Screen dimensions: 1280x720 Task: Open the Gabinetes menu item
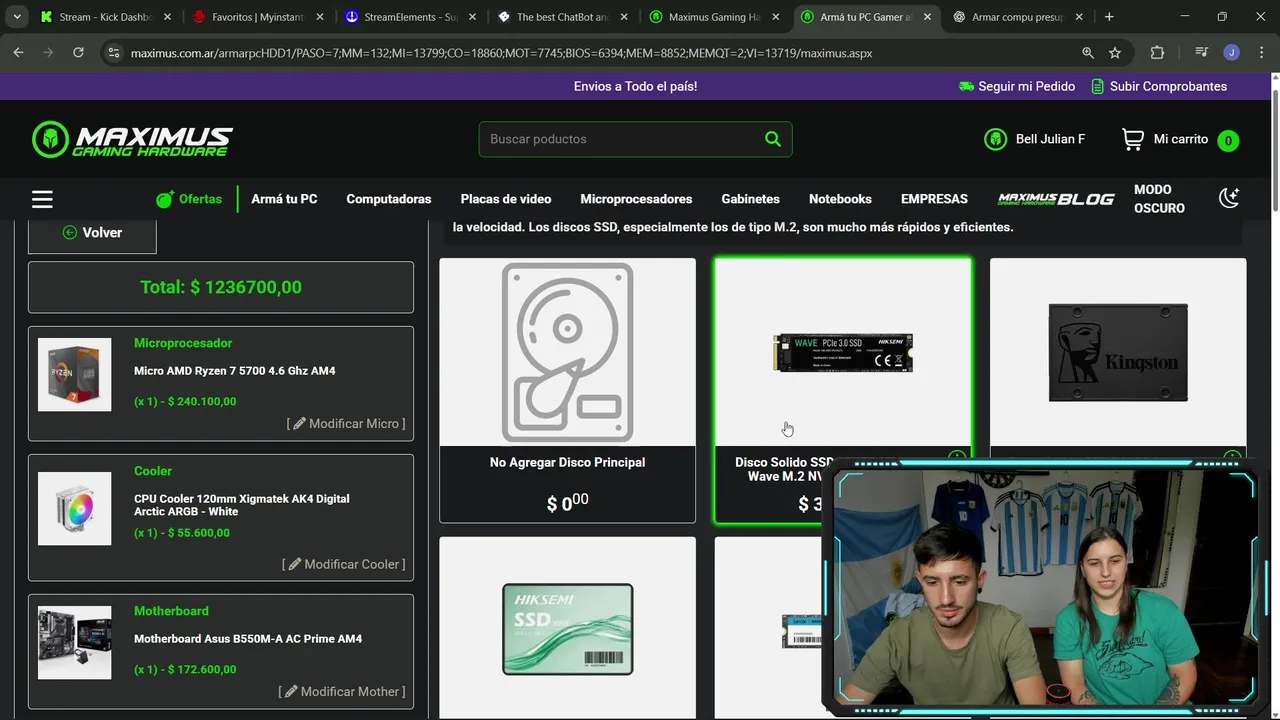(x=751, y=199)
